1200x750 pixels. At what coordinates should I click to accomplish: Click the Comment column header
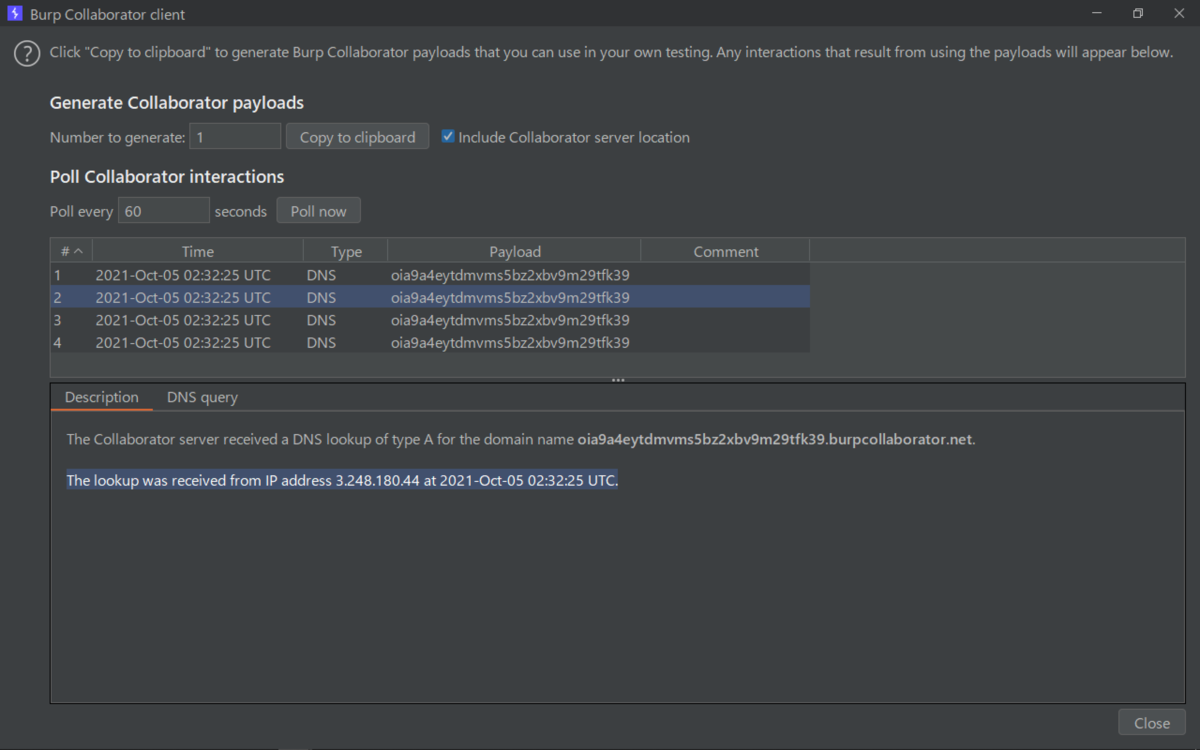pos(726,251)
